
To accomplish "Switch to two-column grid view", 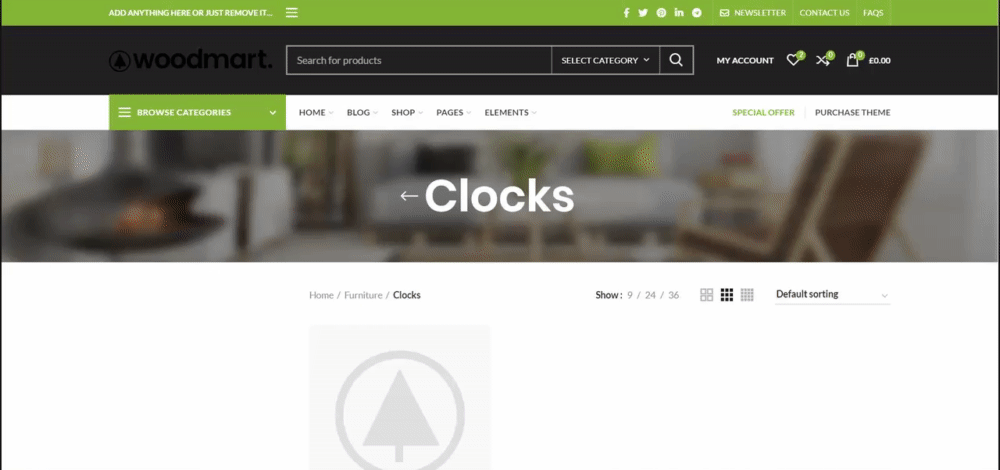I will [x=707, y=295].
